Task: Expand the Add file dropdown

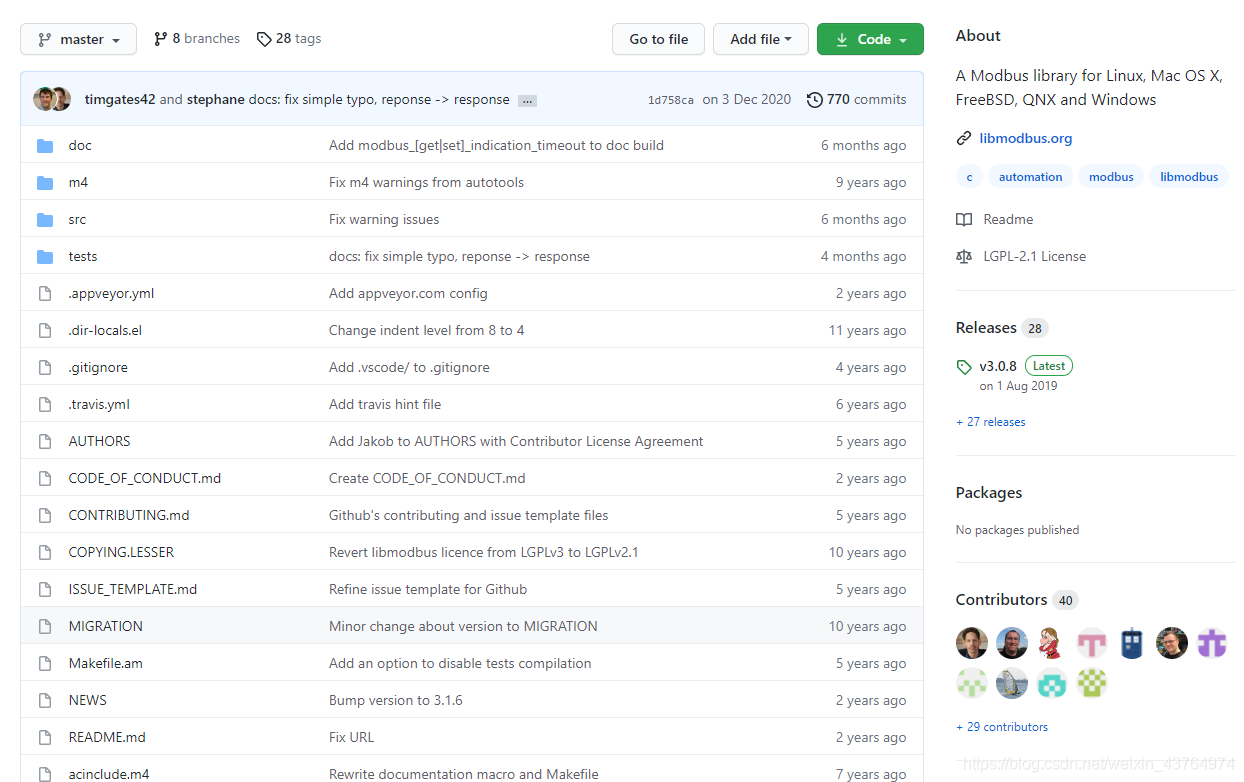Action: click(x=760, y=39)
